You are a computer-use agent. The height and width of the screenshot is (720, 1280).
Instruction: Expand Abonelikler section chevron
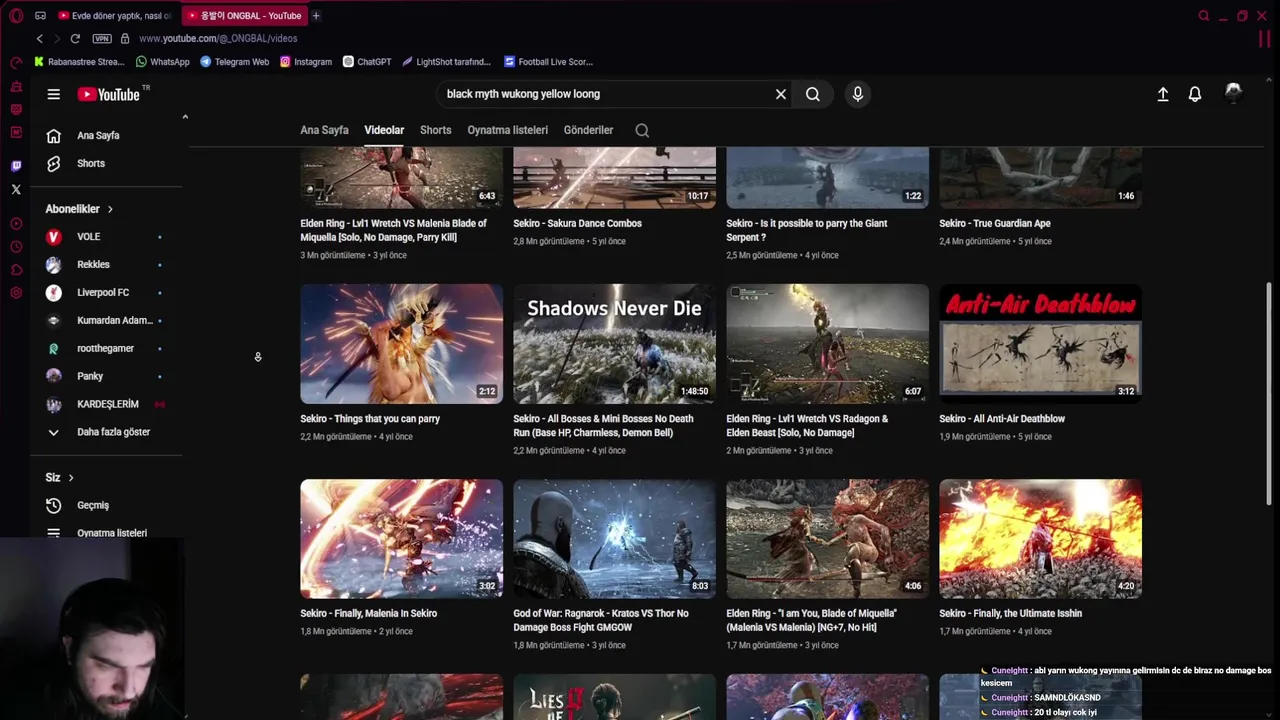point(110,209)
